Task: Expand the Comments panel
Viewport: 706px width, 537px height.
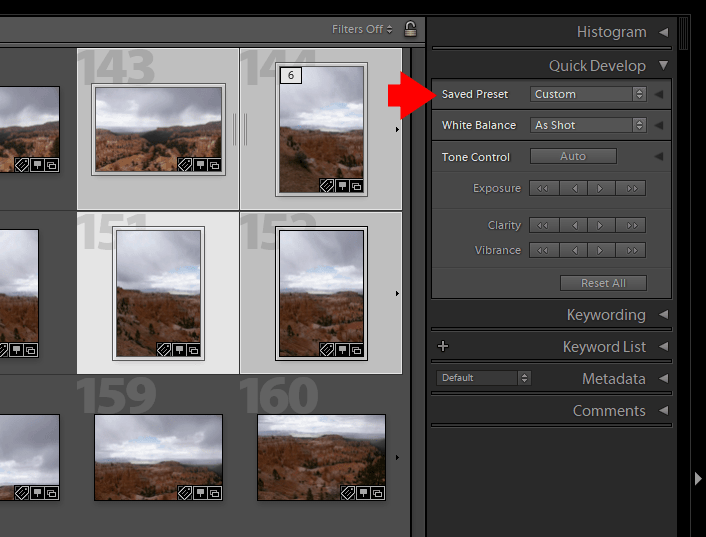Action: tap(663, 411)
